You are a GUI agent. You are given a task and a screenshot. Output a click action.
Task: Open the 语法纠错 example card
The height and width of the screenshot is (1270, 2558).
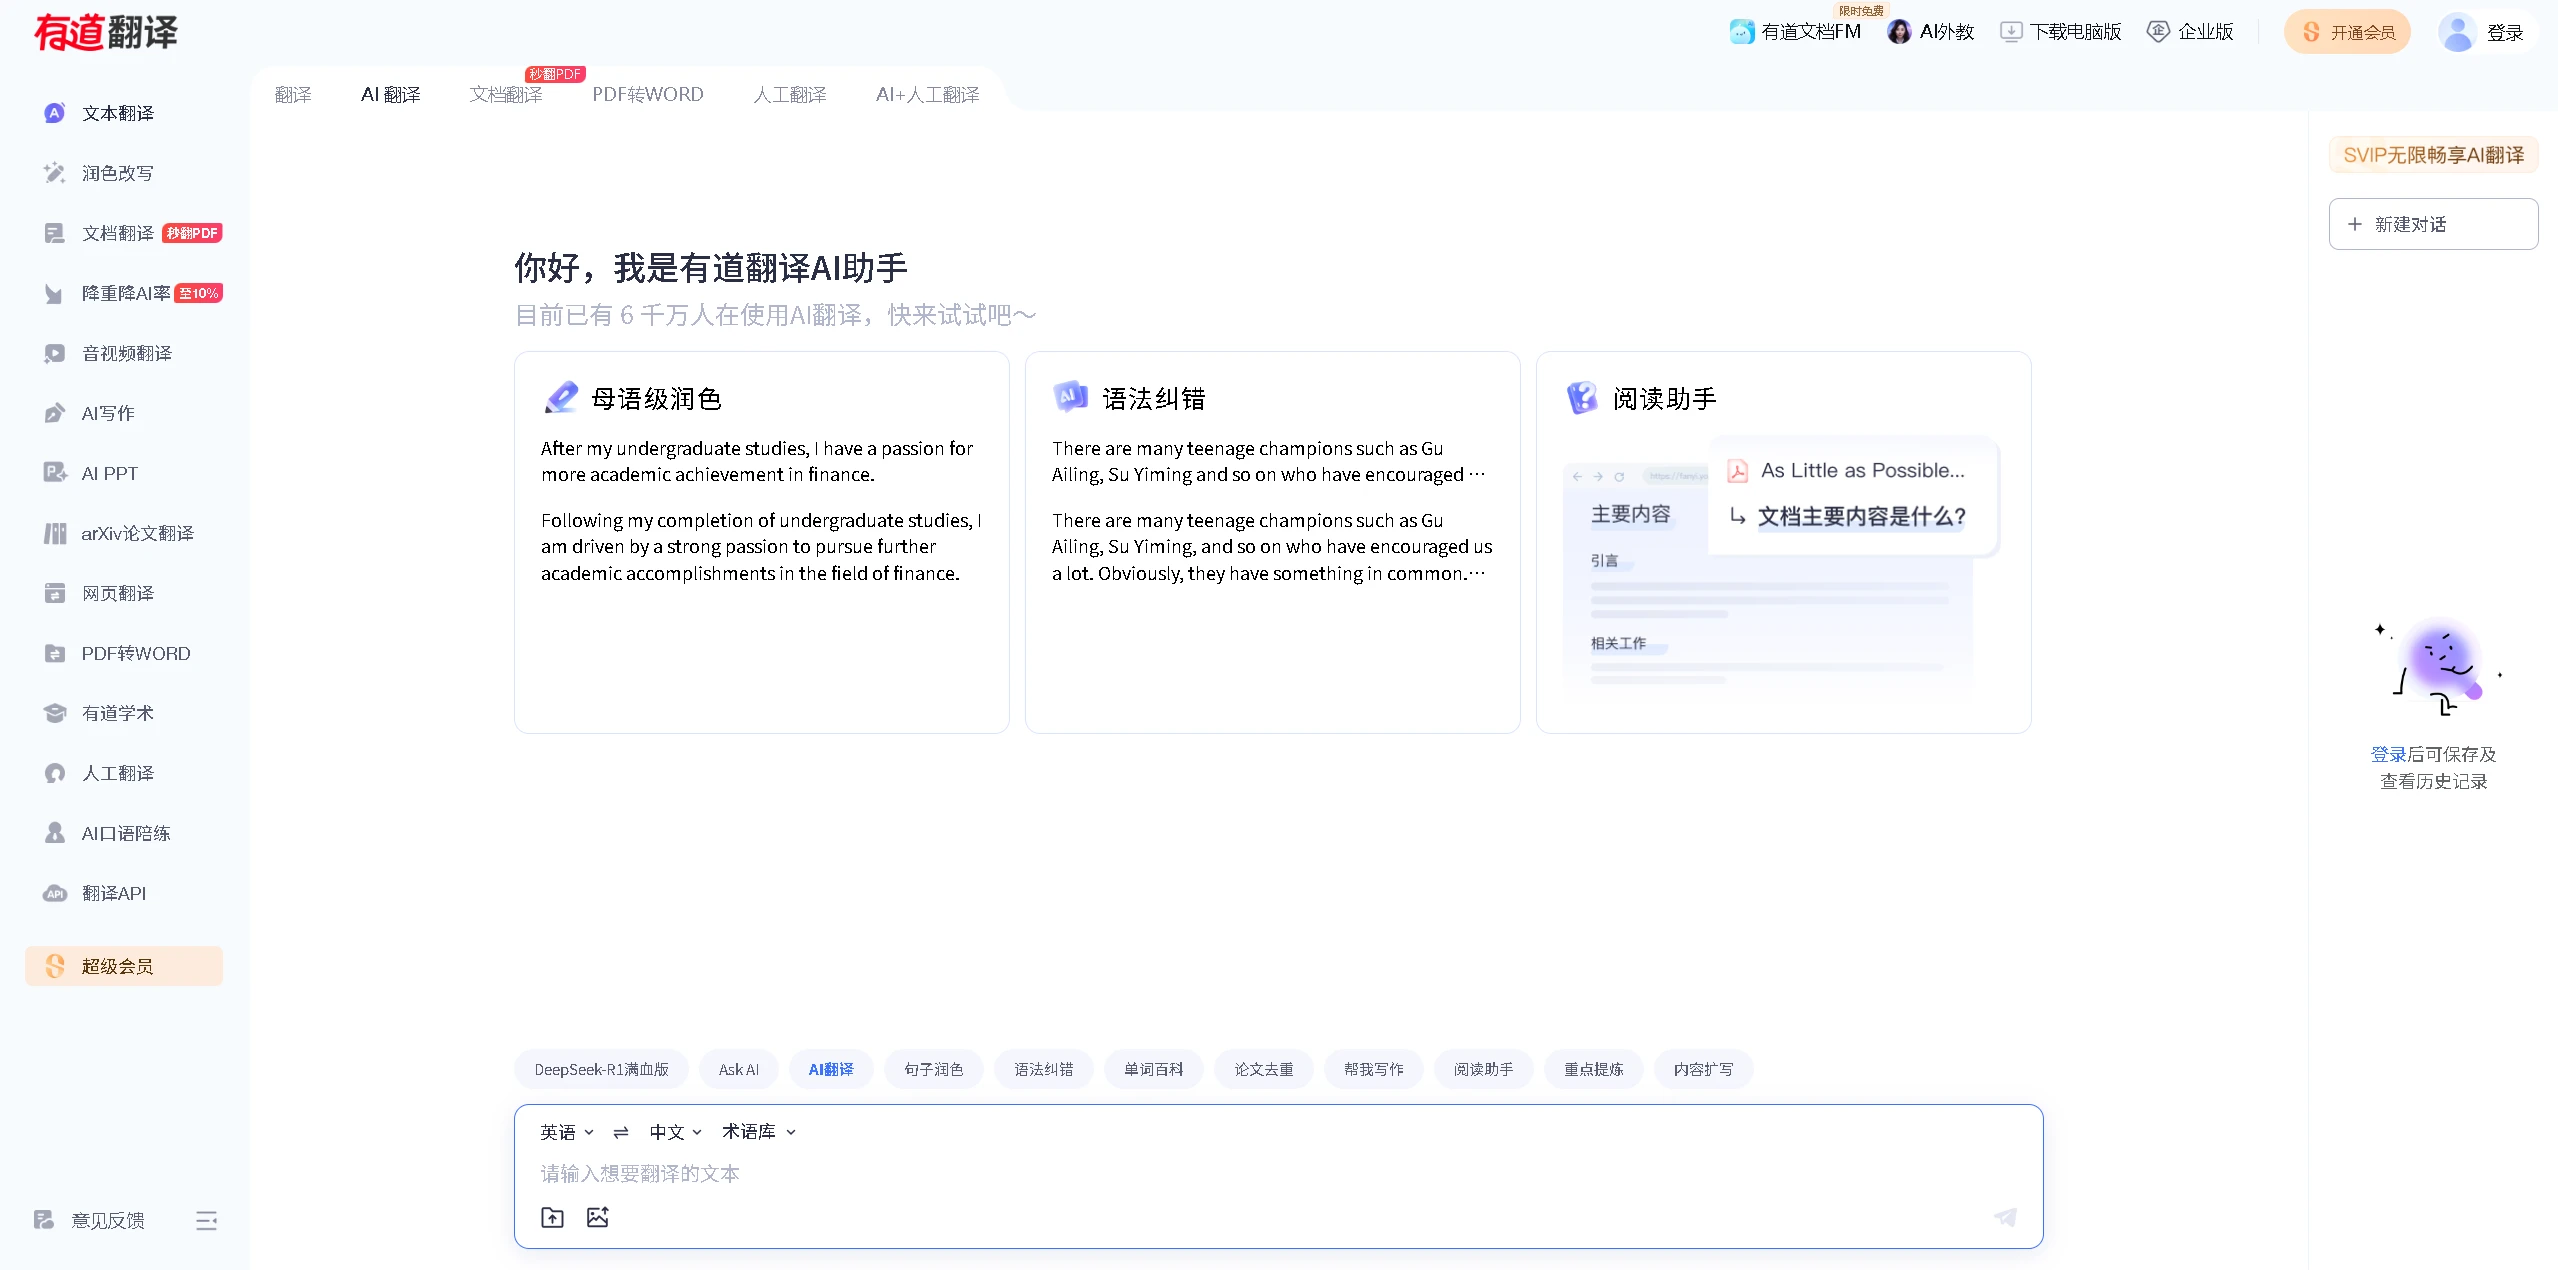pyautogui.click(x=1273, y=542)
